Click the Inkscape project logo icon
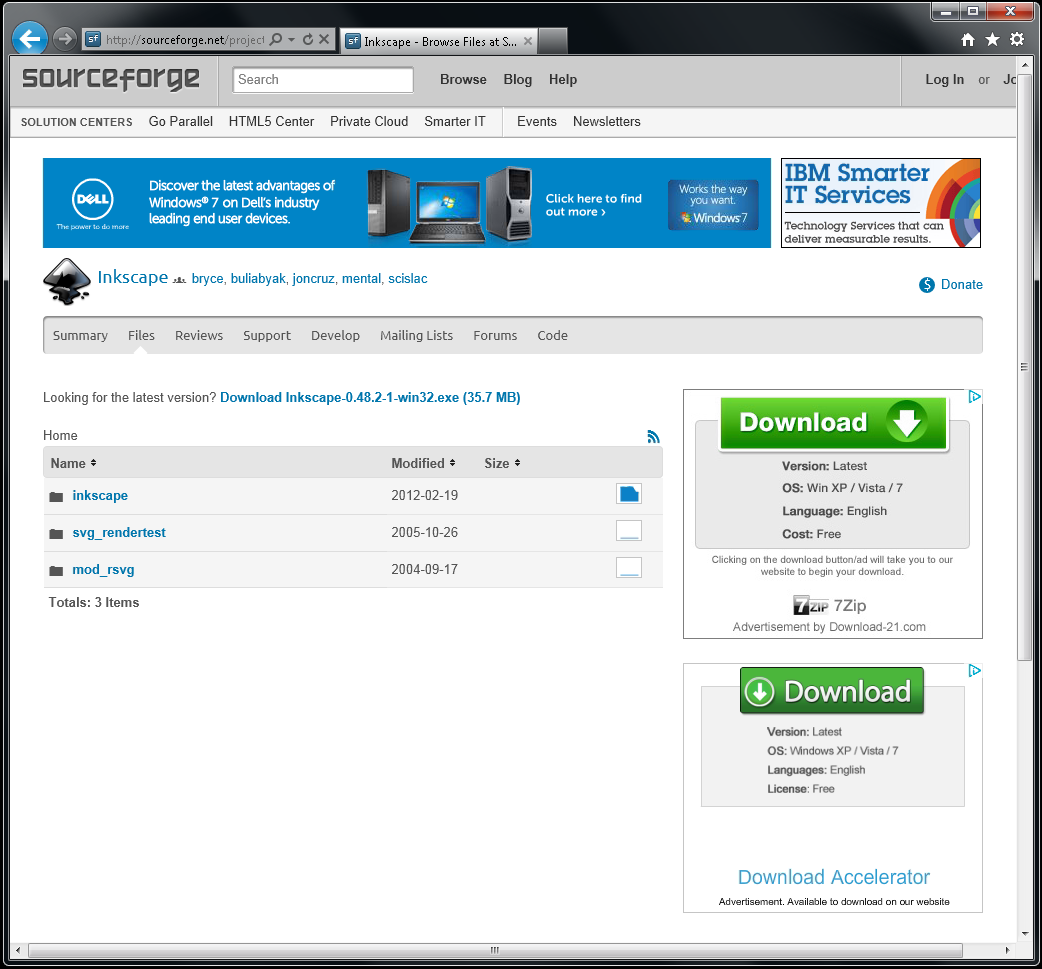 click(66, 282)
